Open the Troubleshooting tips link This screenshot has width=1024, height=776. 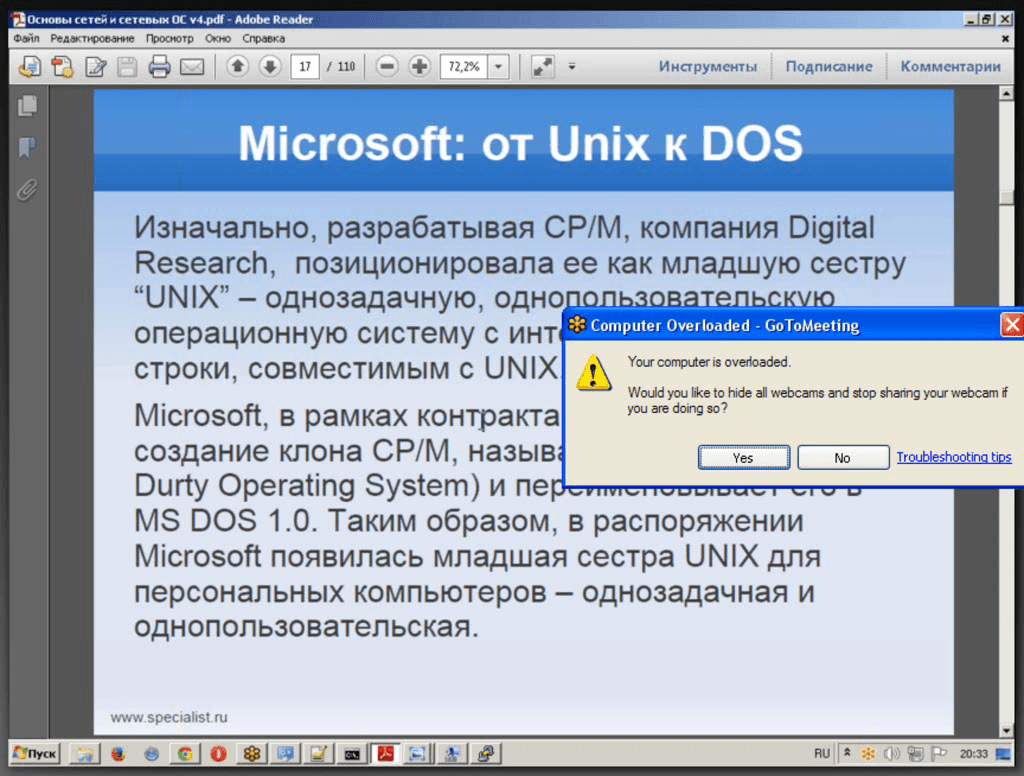pos(953,457)
